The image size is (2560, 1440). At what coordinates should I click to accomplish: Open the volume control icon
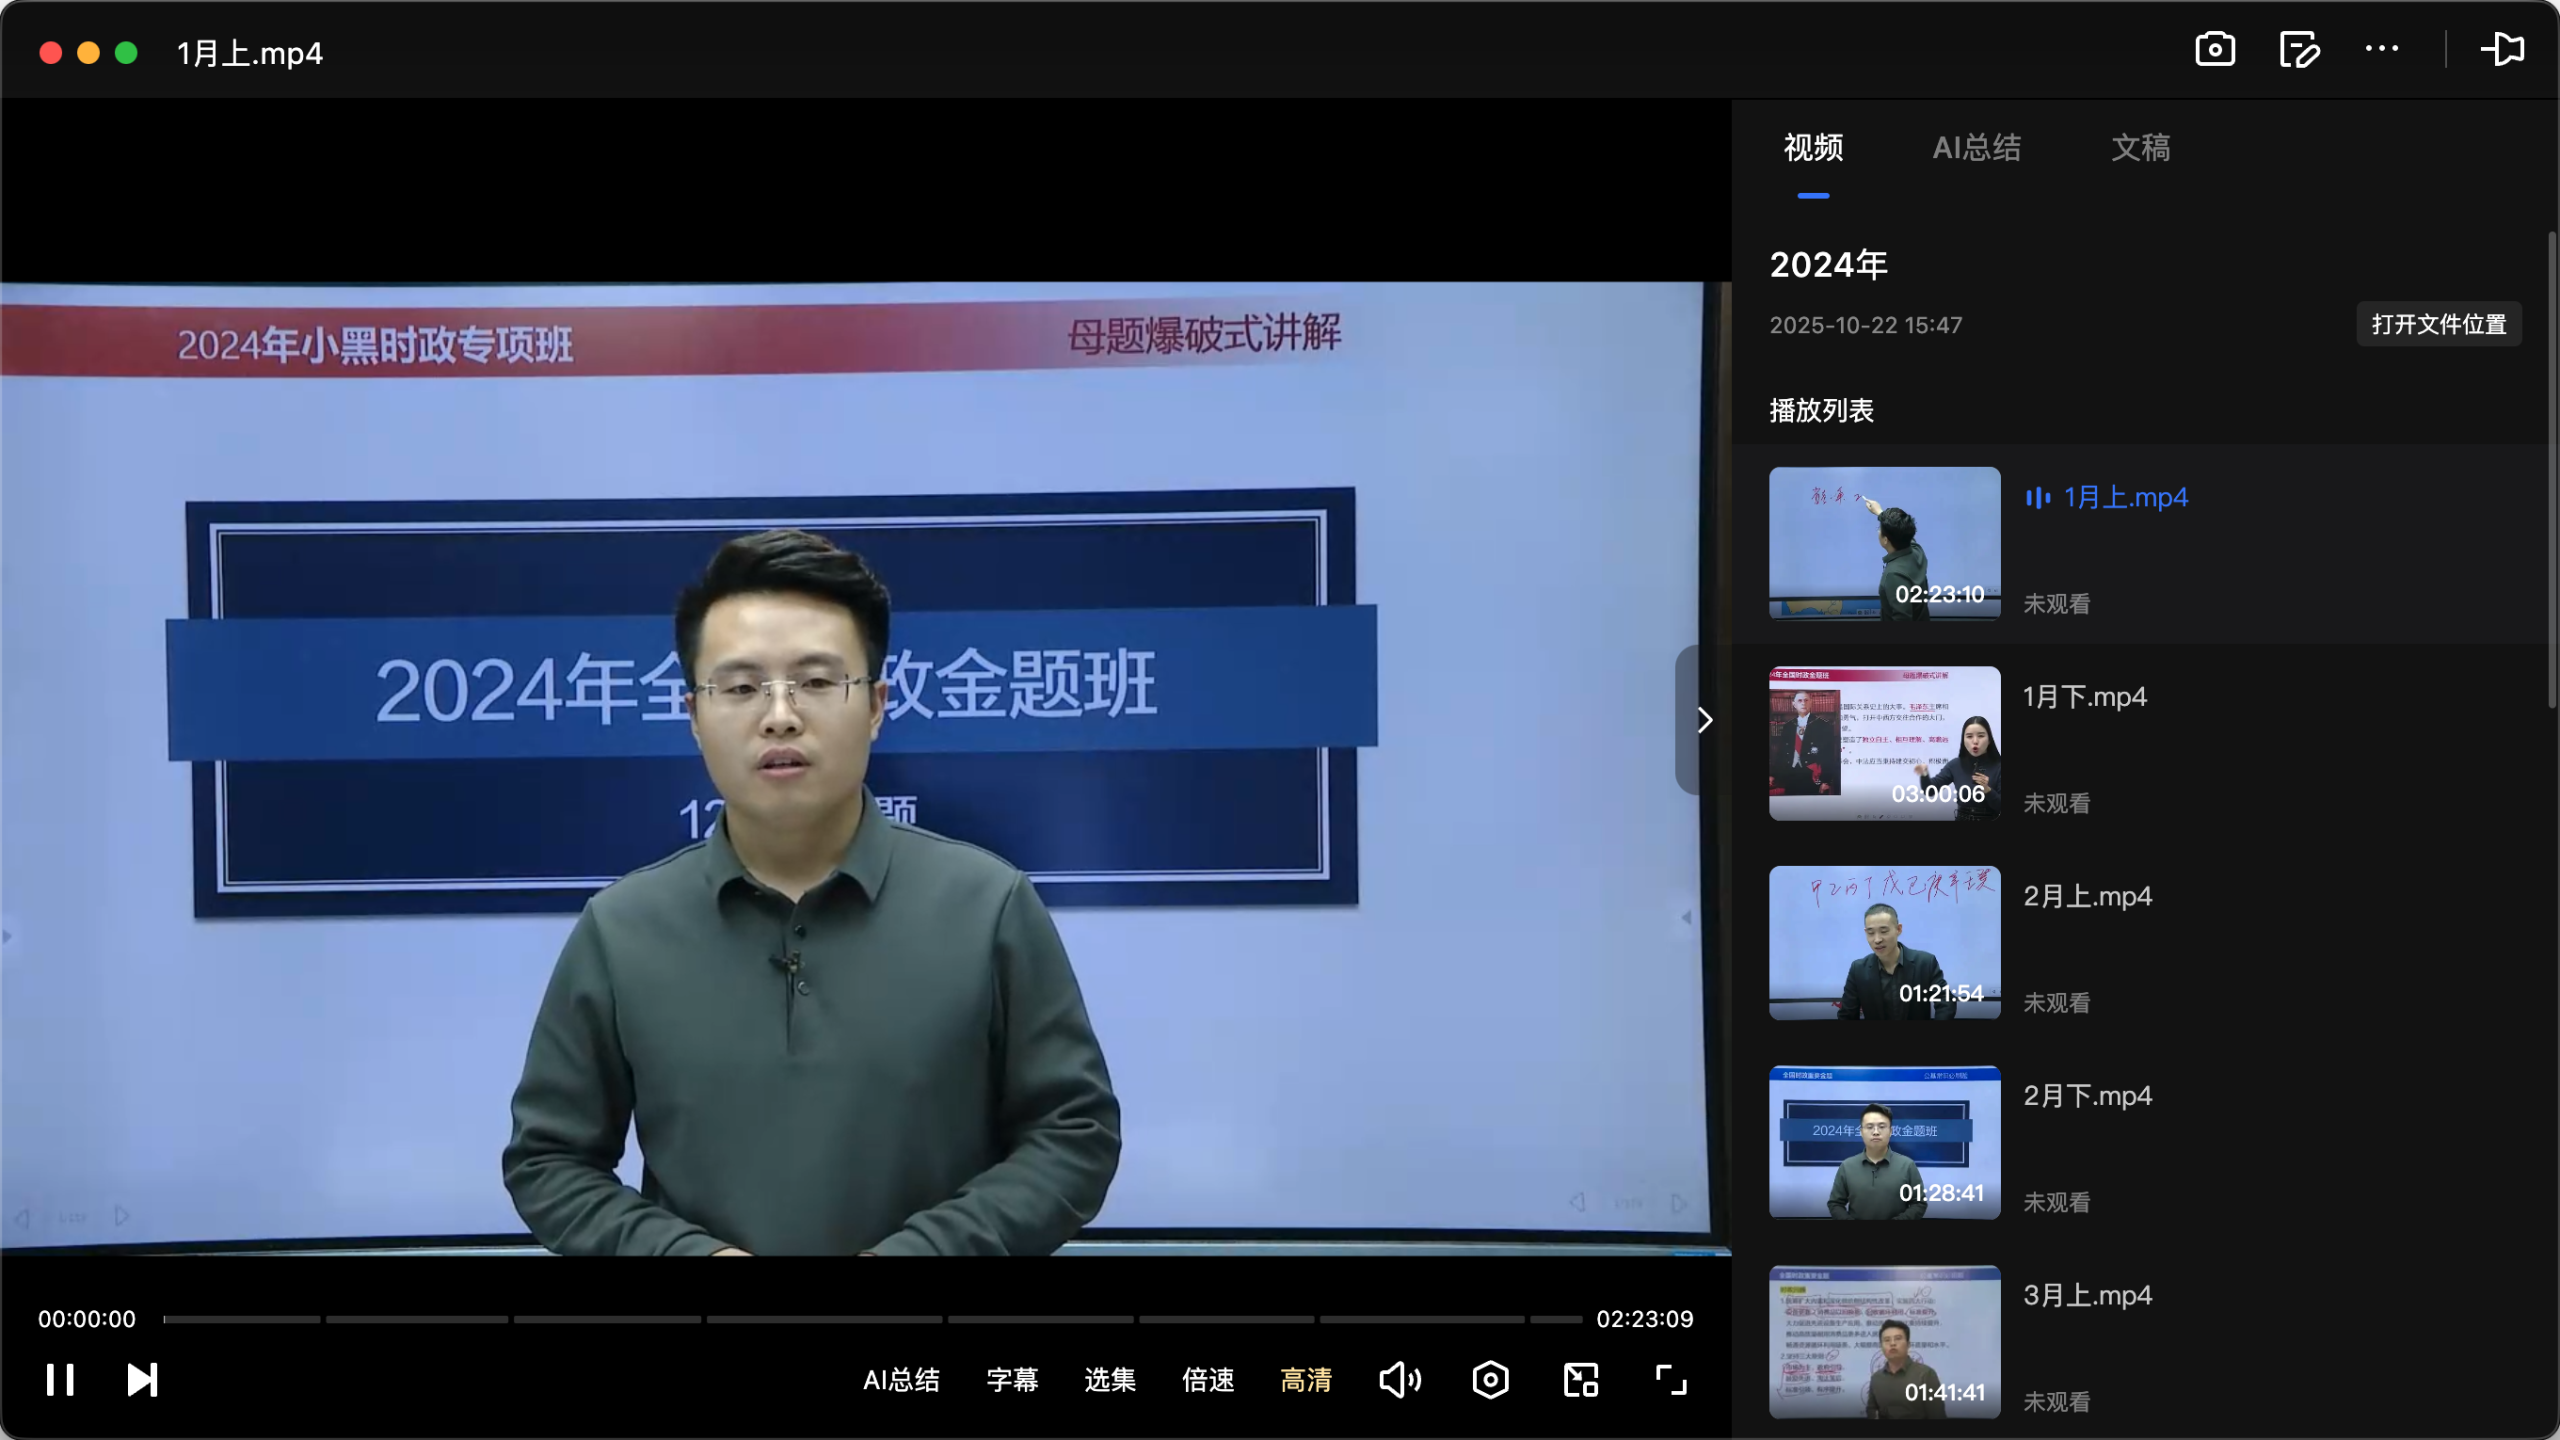pyautogui.click(x=1400, y=1379)
